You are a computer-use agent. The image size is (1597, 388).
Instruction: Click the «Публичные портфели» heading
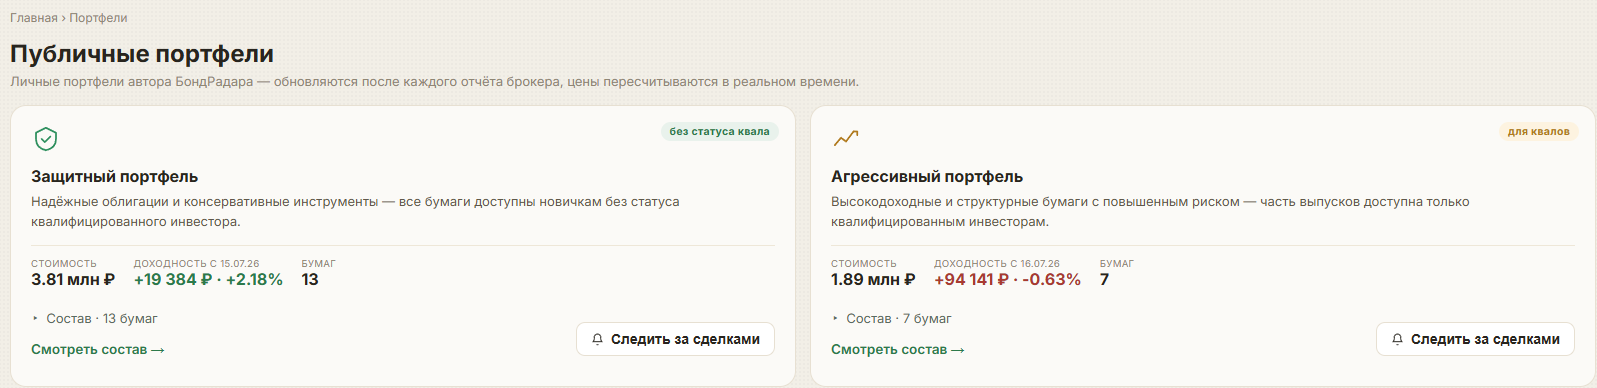142,54
